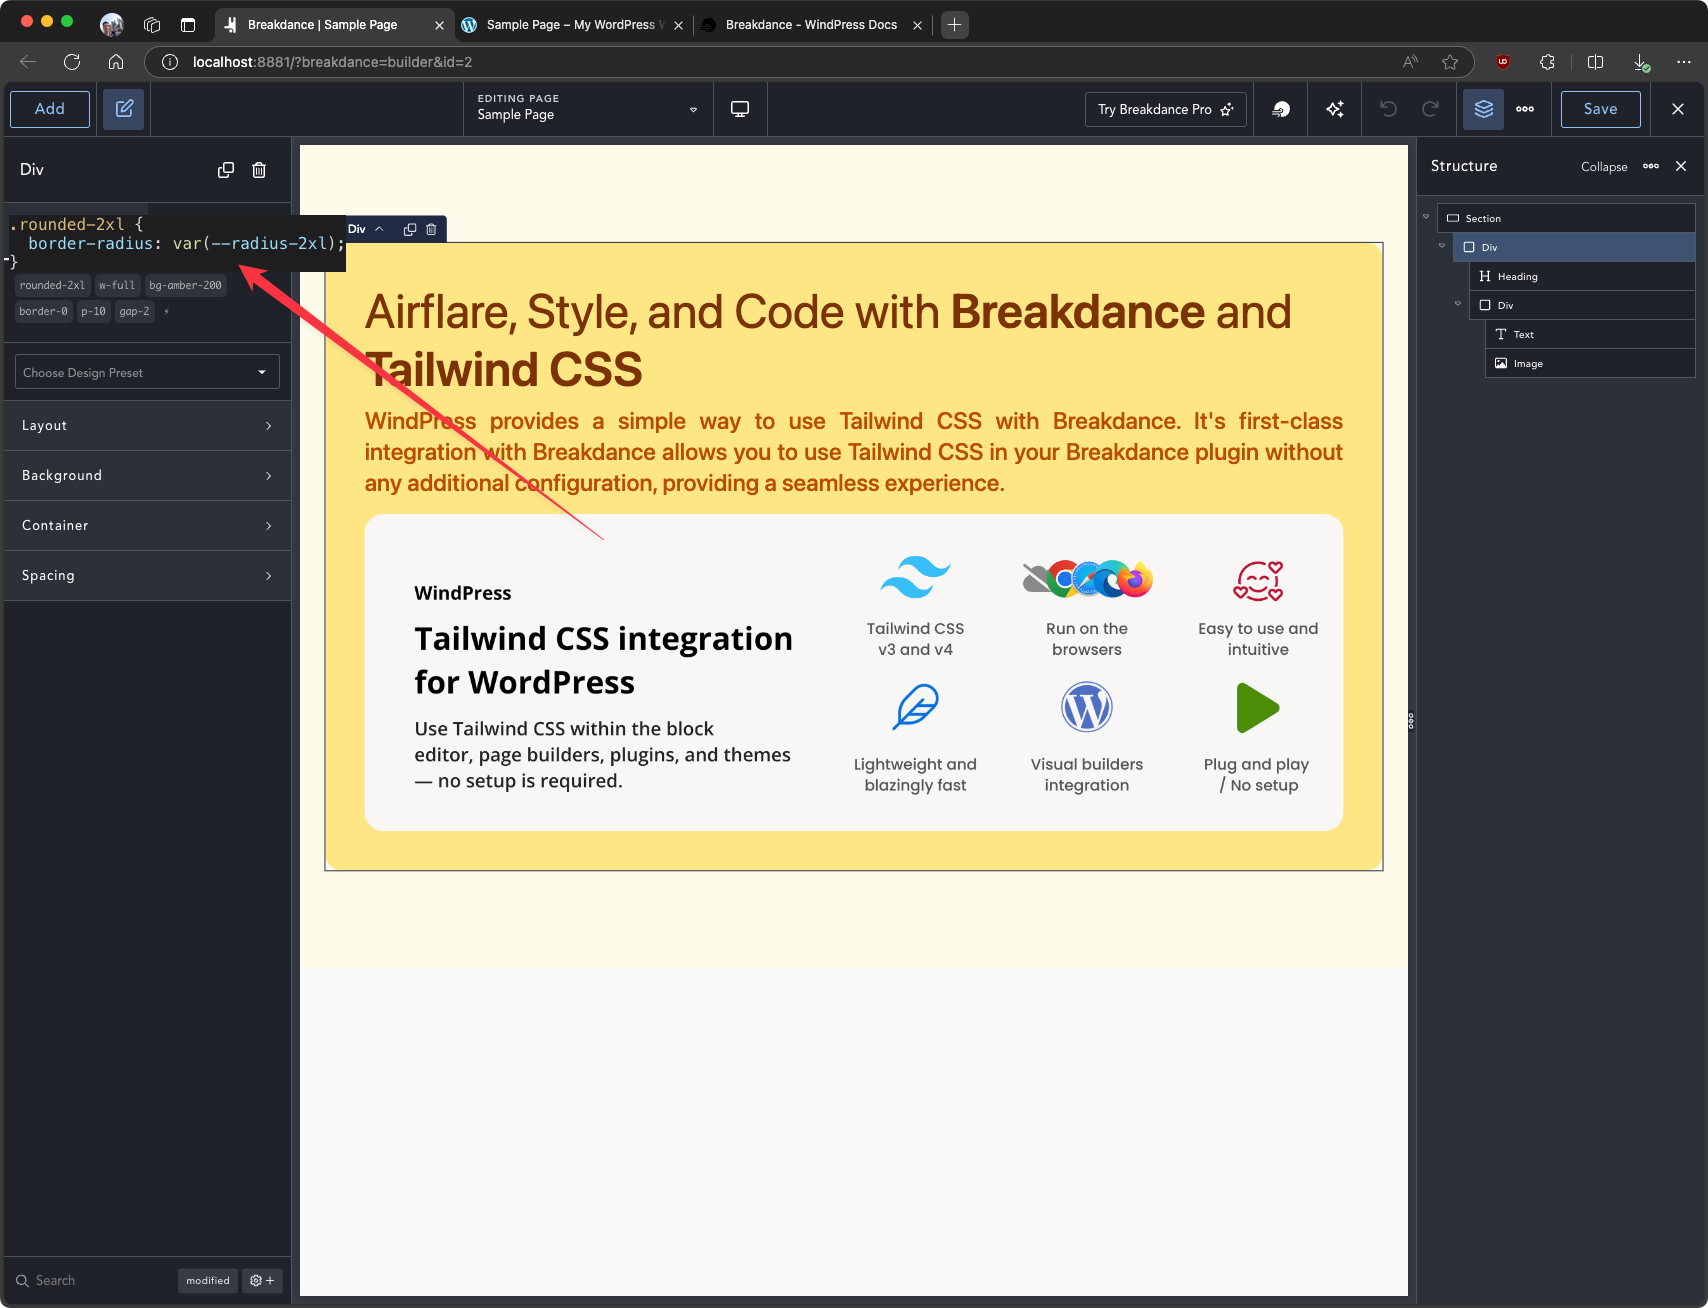The width and height of the screenshot is (1708, 1308).
Task: Expand the Layout settings section
Action: (147, 426)
